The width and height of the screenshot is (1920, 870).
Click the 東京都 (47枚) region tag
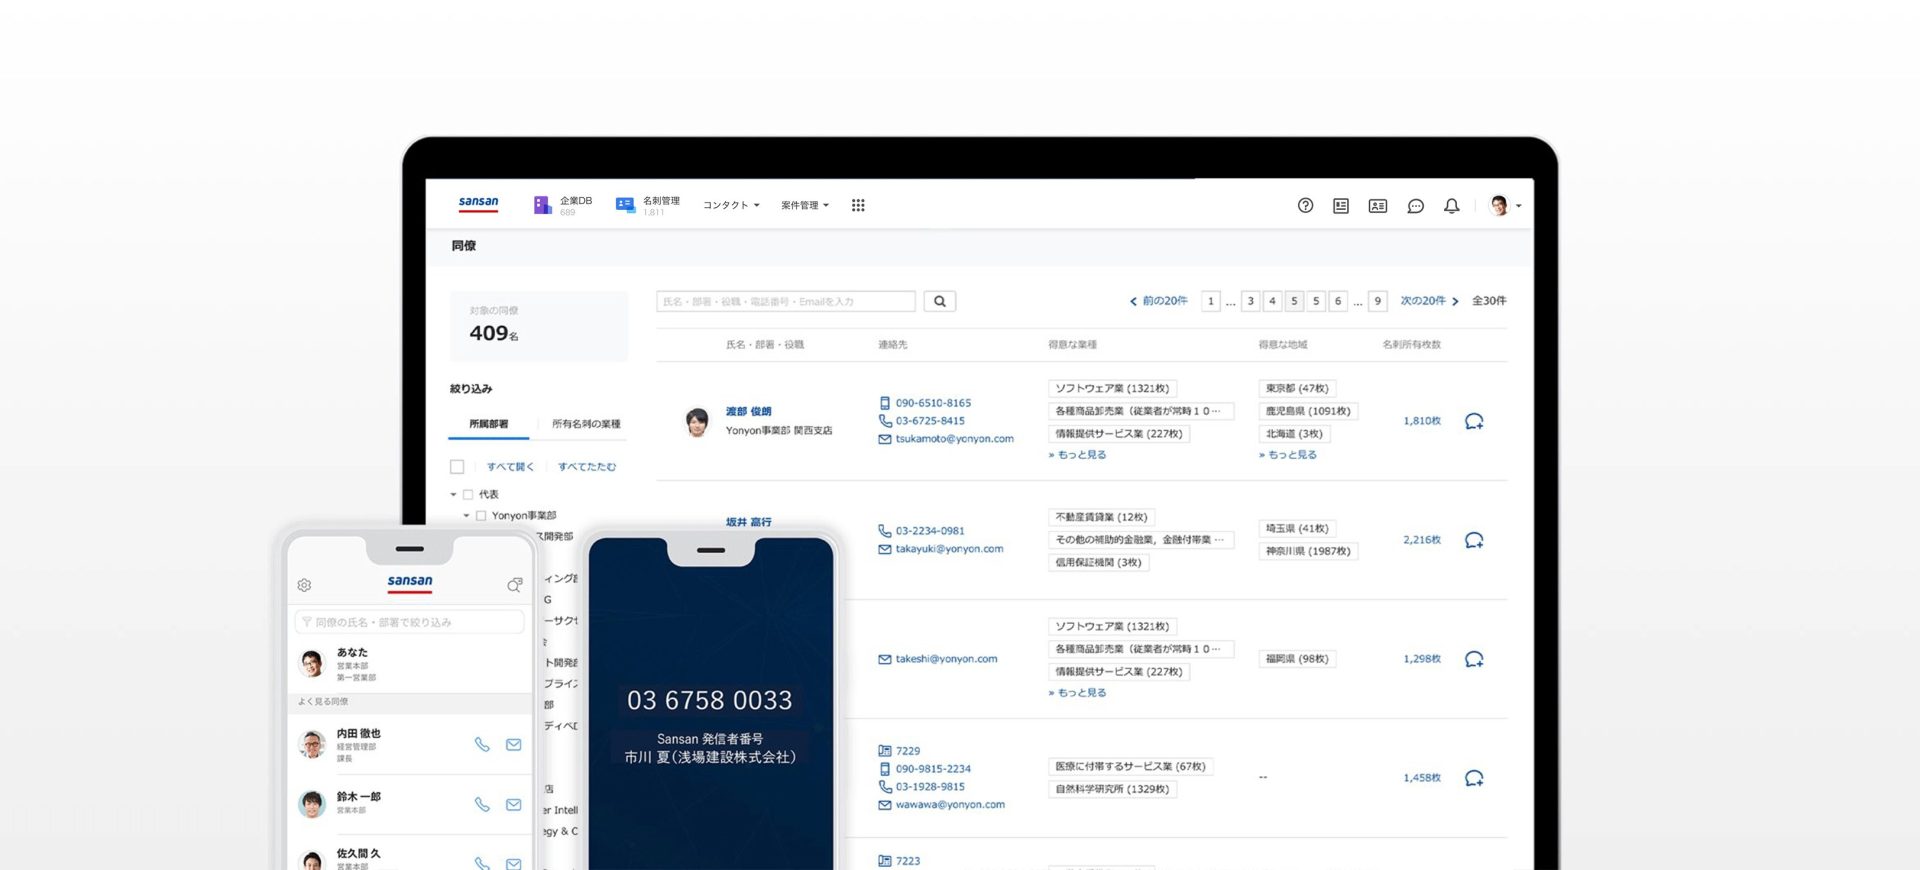pos(1297,388)
